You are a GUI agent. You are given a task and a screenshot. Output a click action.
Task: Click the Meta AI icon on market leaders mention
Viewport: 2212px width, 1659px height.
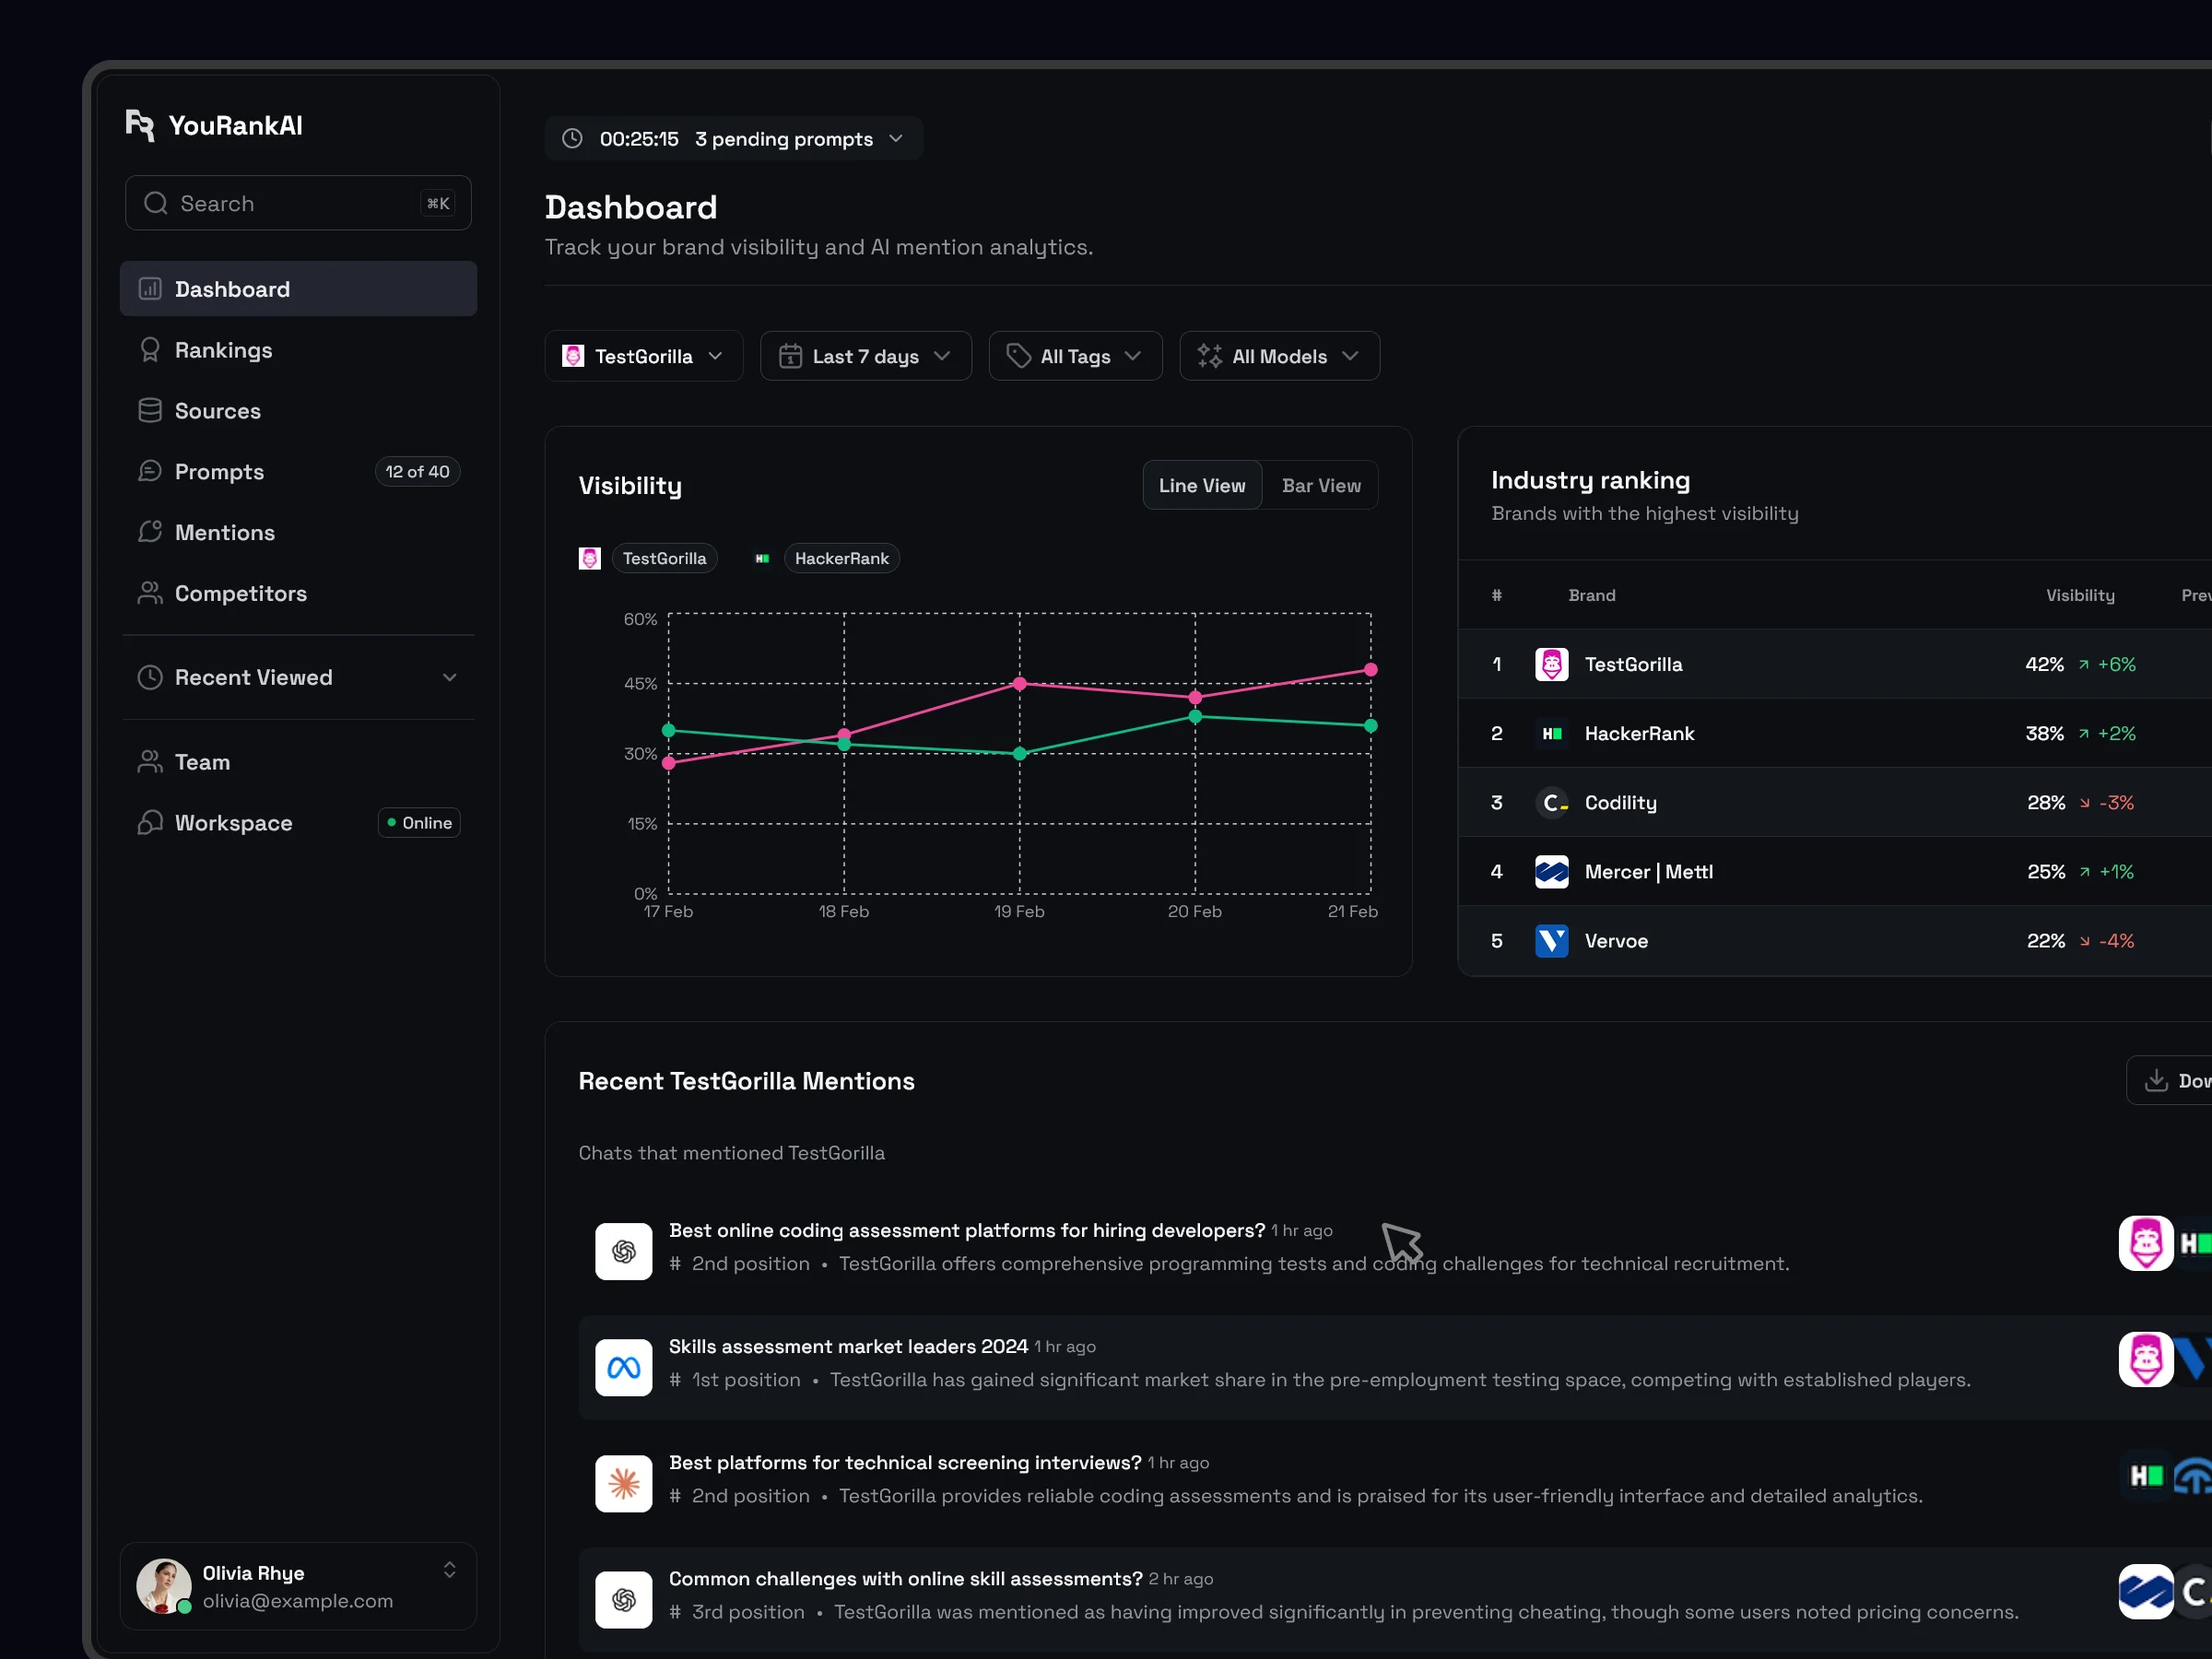[623, 1367]
